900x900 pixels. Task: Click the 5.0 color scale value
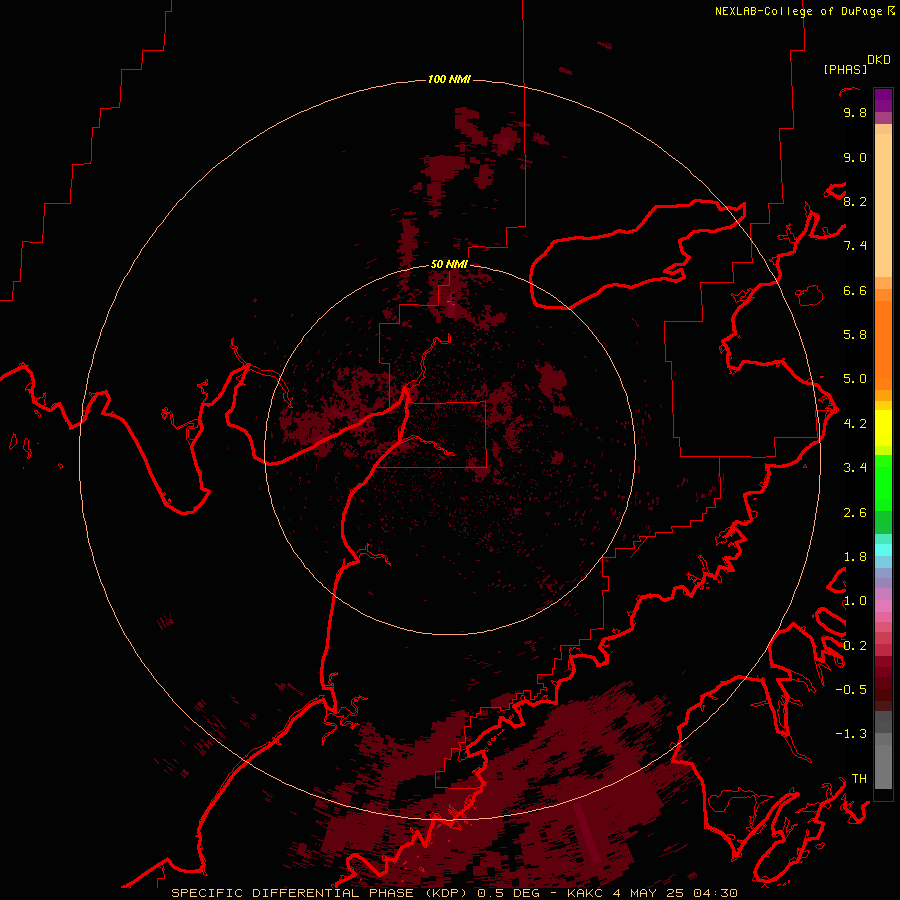pyautogui.click(x=855, y=379)
